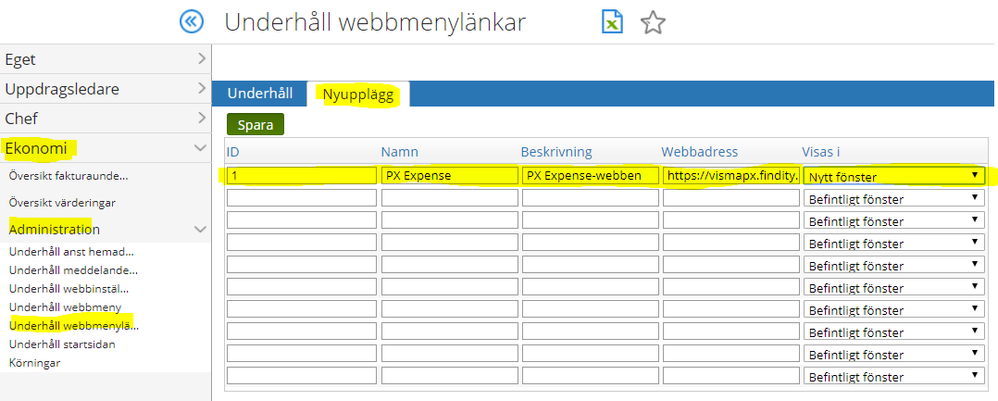Expand the Uppdragsledare menu section
This screenshot has width=998, height=401.
104,89
